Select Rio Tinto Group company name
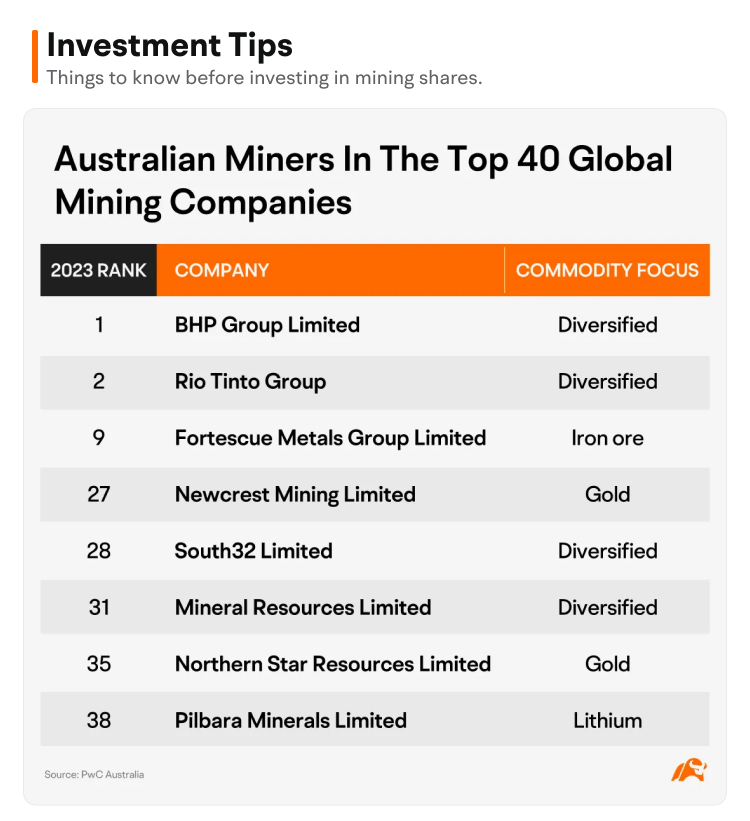 click(x=250, y=381)
